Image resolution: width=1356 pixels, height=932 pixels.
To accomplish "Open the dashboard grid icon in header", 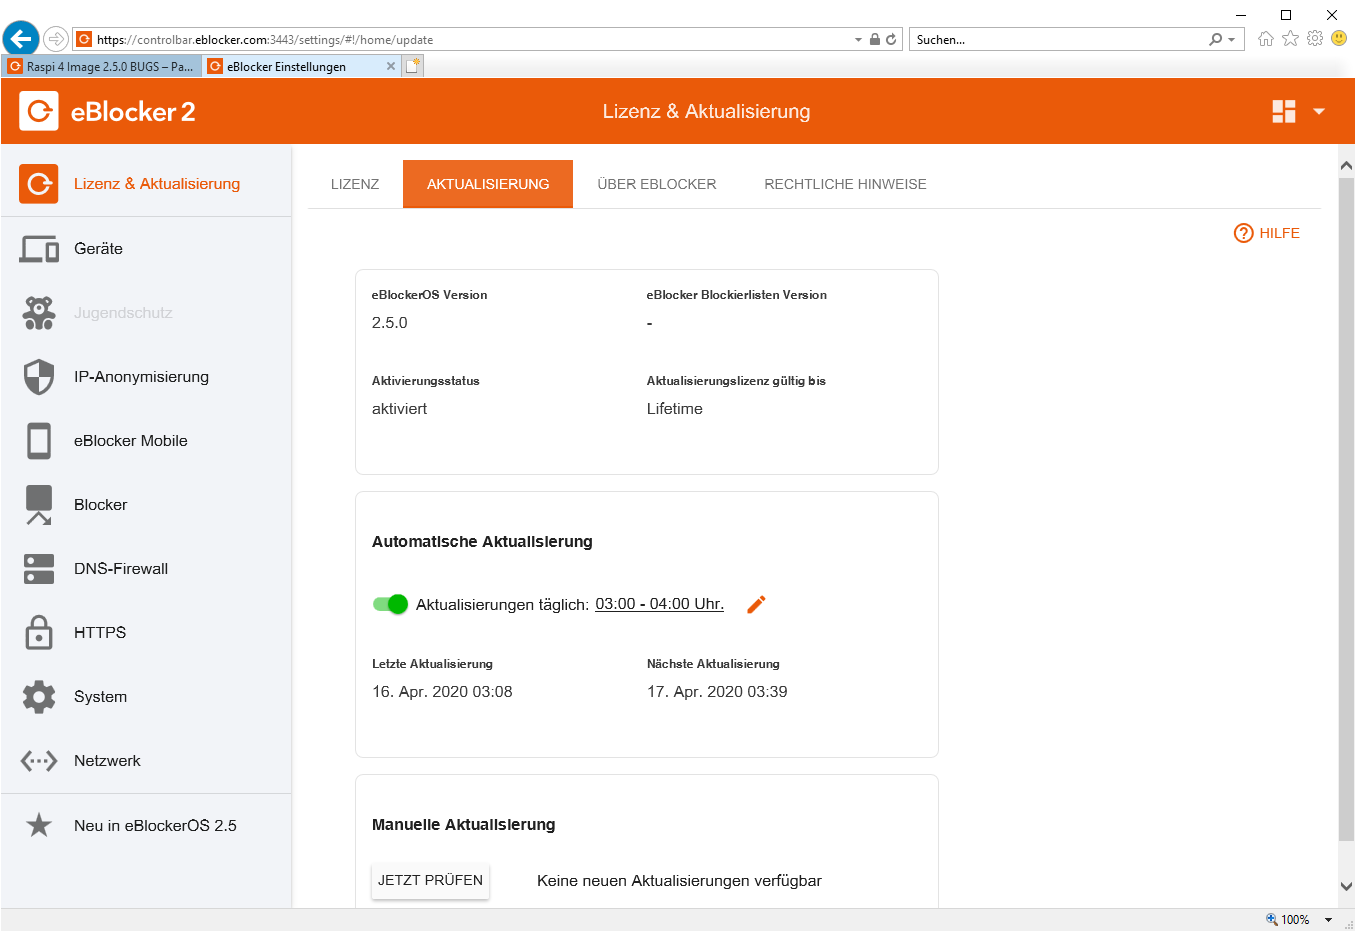I will (x=1284, y=111).
